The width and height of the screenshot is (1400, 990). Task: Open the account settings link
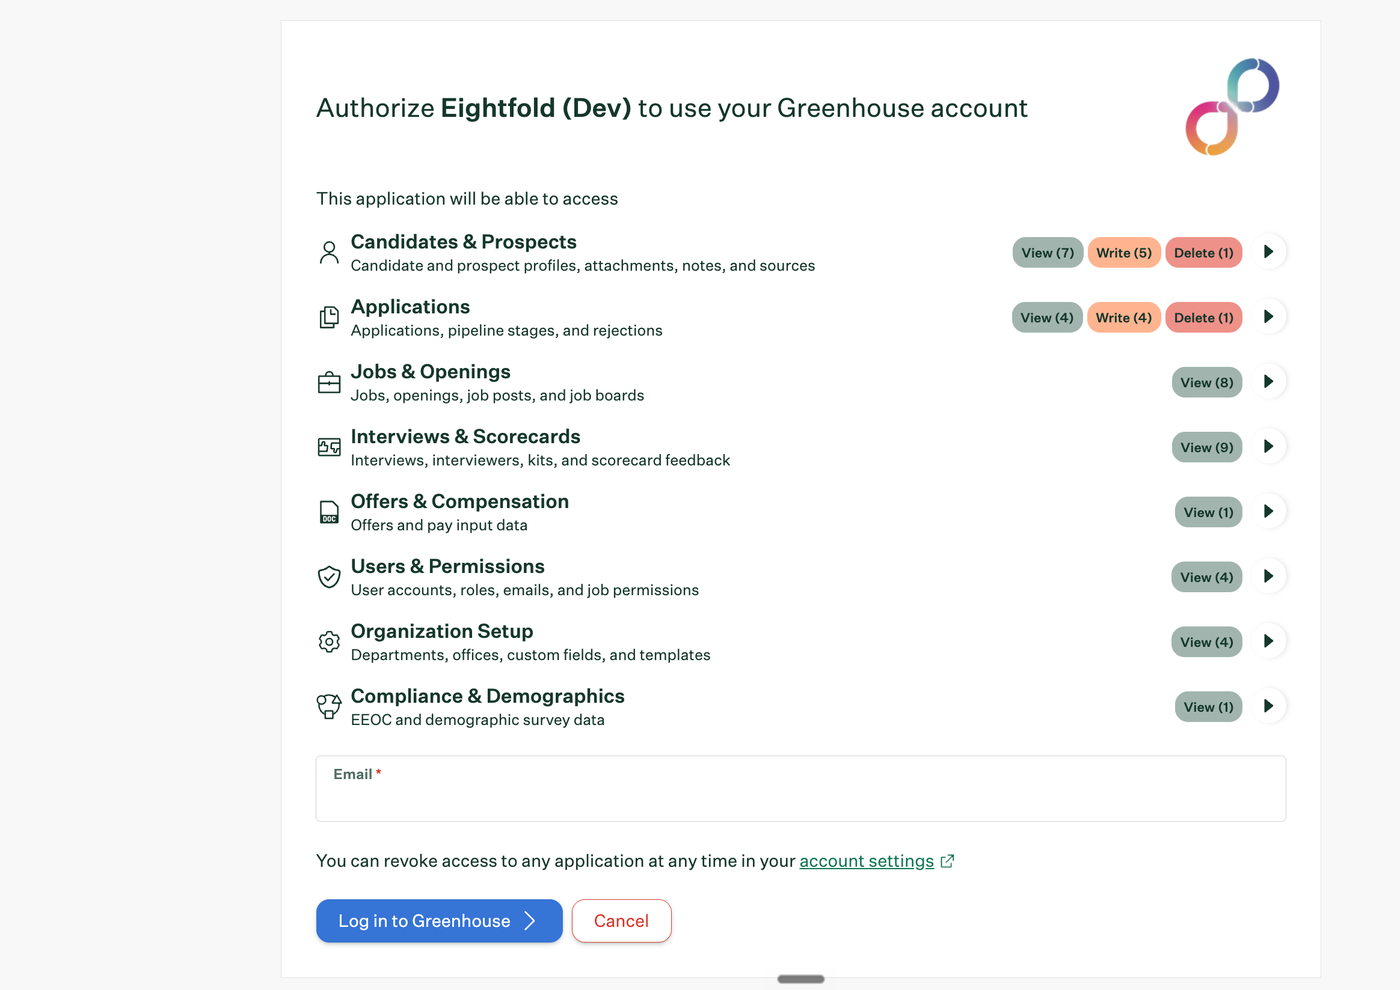(x=867, y=861)
